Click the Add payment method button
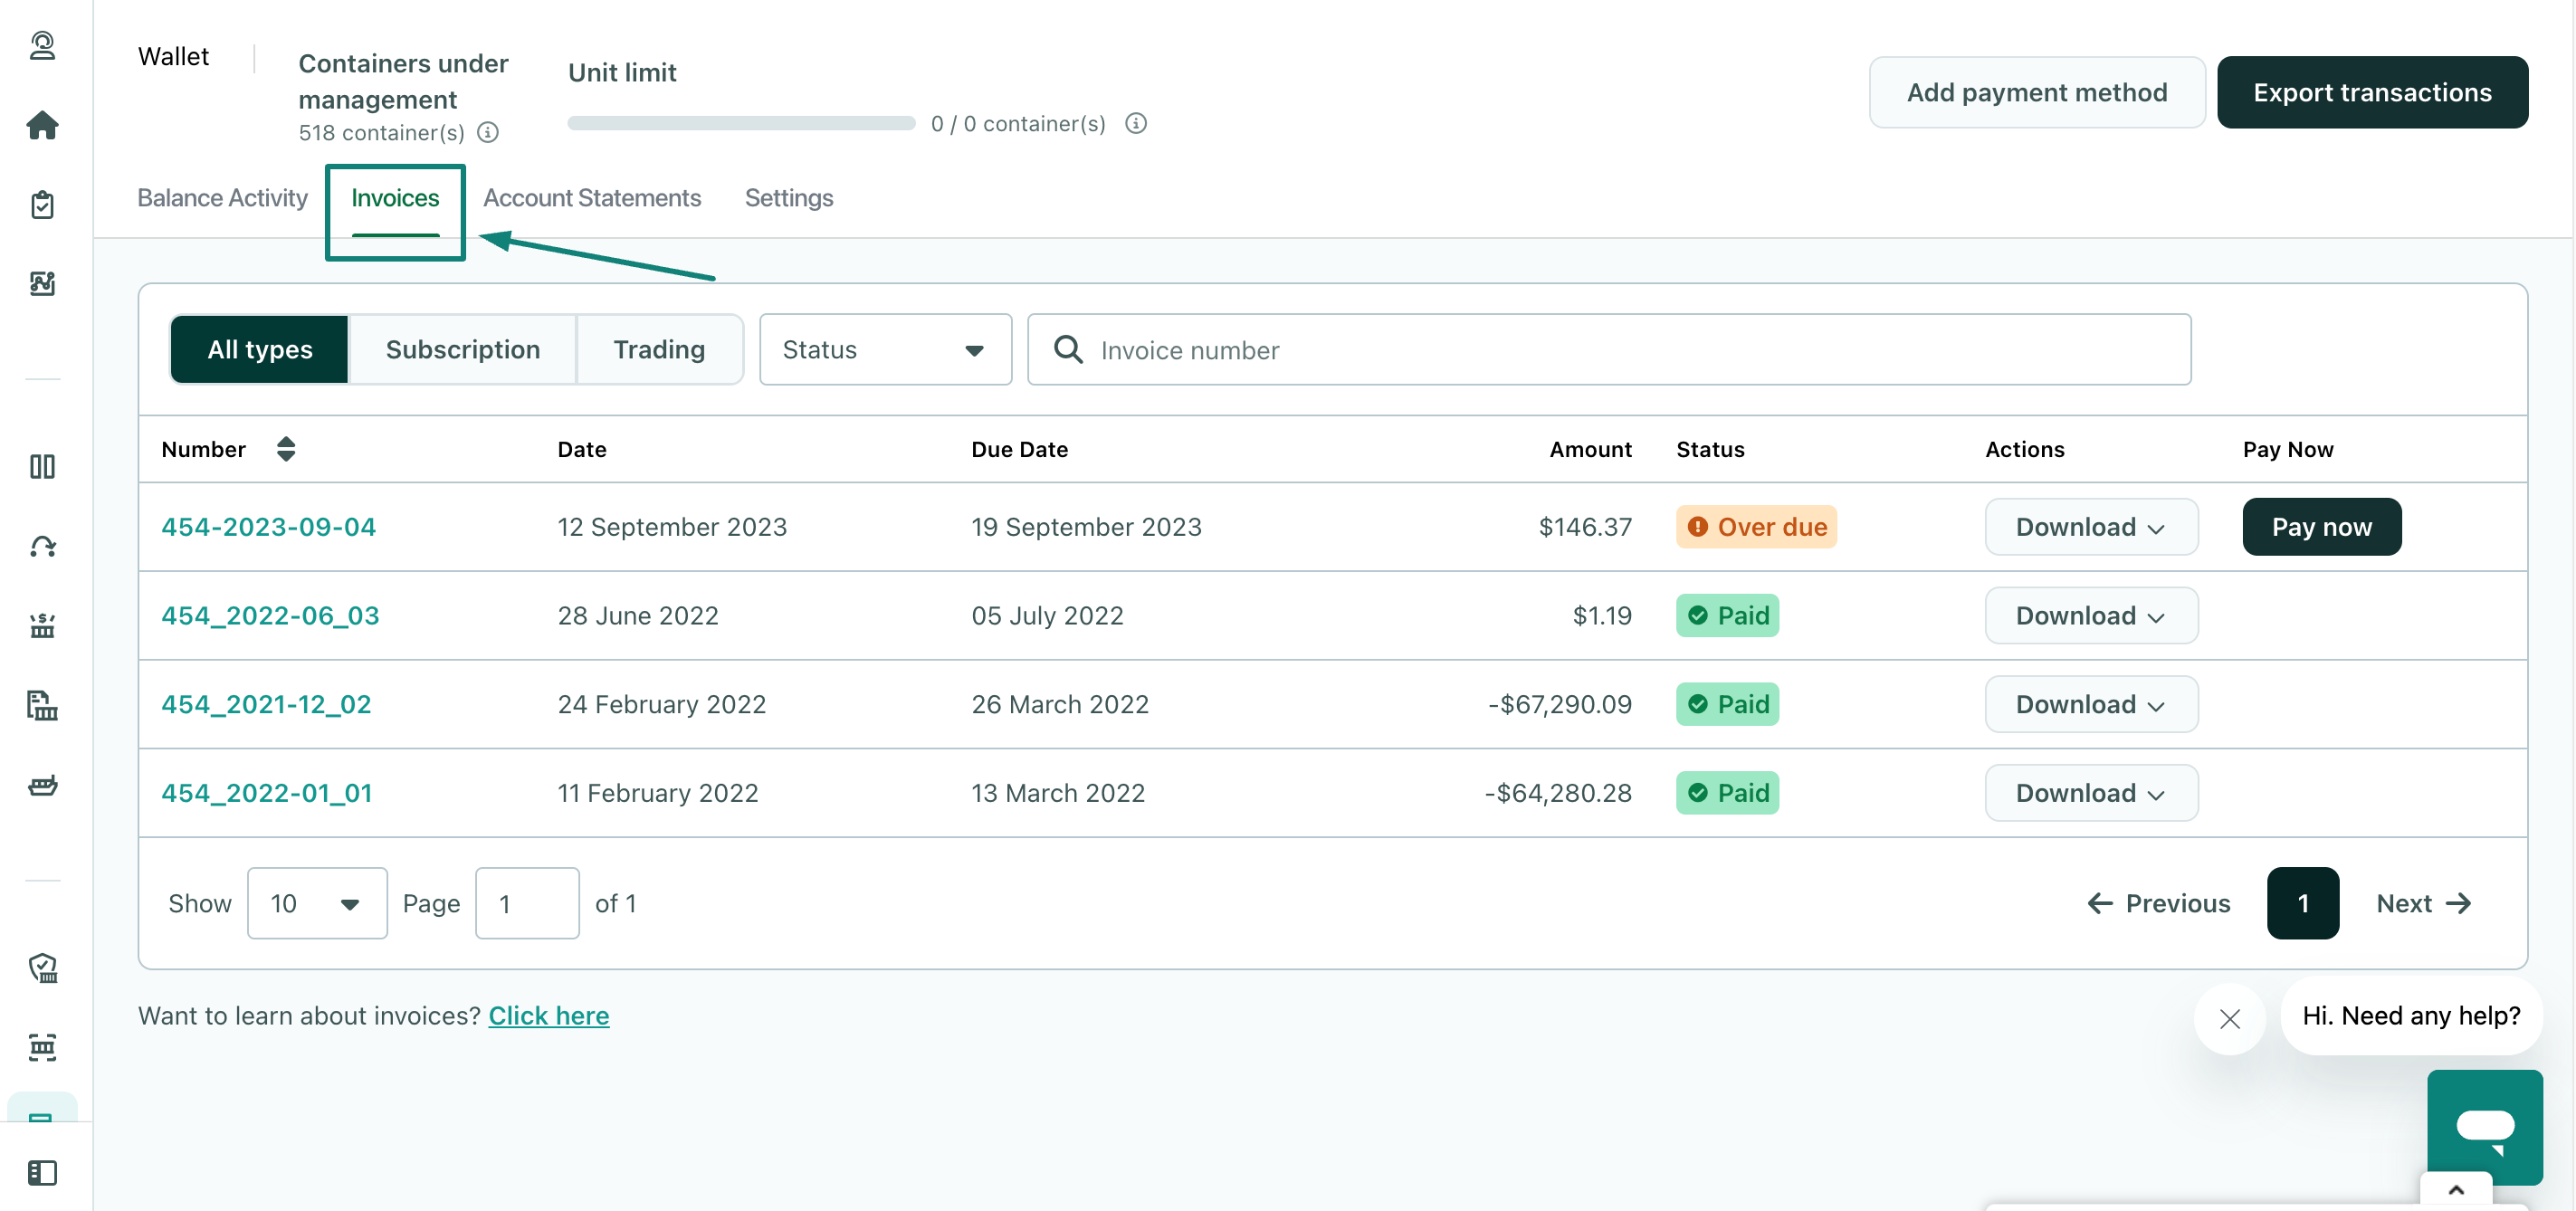 pyautogui.click(x=2037, y=92)
